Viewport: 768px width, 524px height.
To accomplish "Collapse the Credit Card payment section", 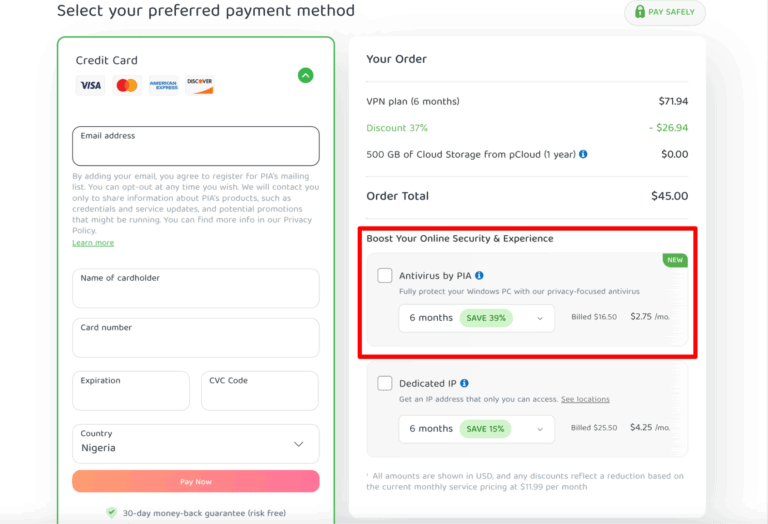I will click(305, 75).
